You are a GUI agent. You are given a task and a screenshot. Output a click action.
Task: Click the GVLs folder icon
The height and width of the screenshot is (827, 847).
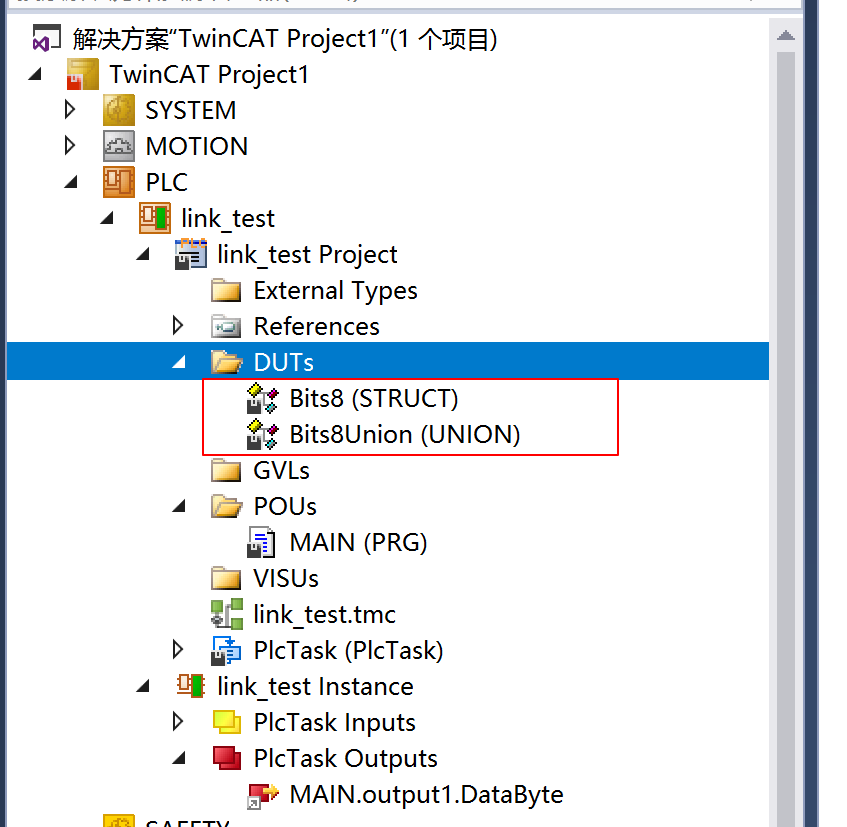pos(226,470)
